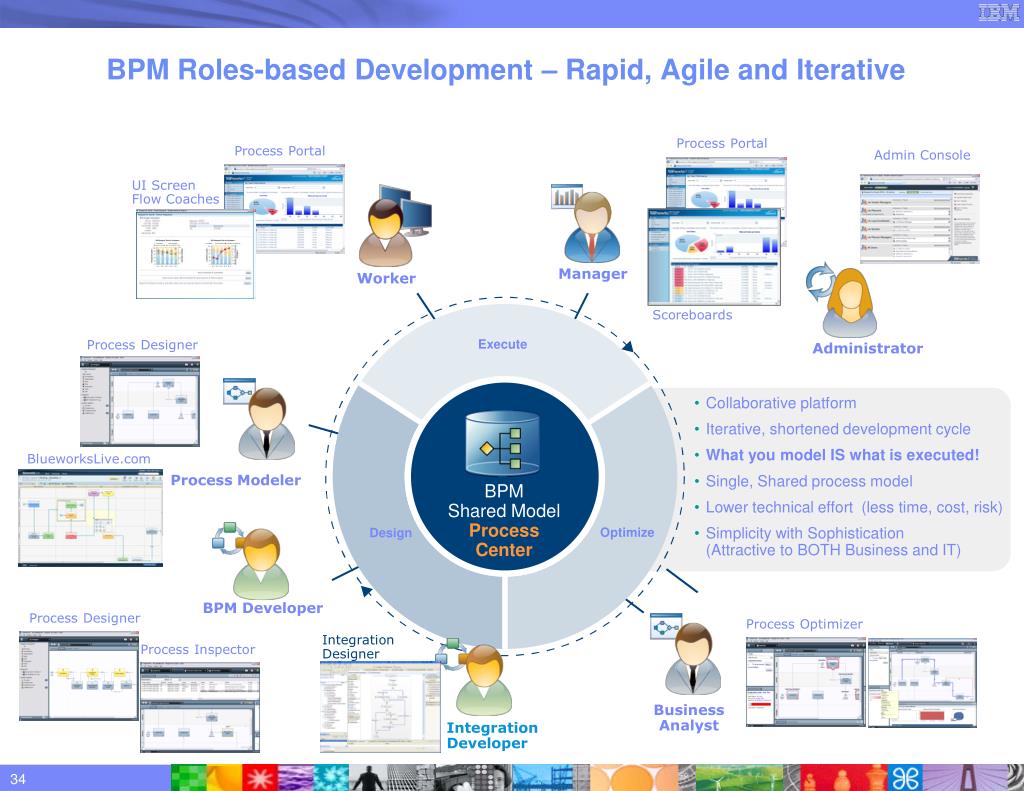Viewport: 1024px width, 791px height.
Task: Click the Process Modeler person icon
Action: click(x=266, y=423)
